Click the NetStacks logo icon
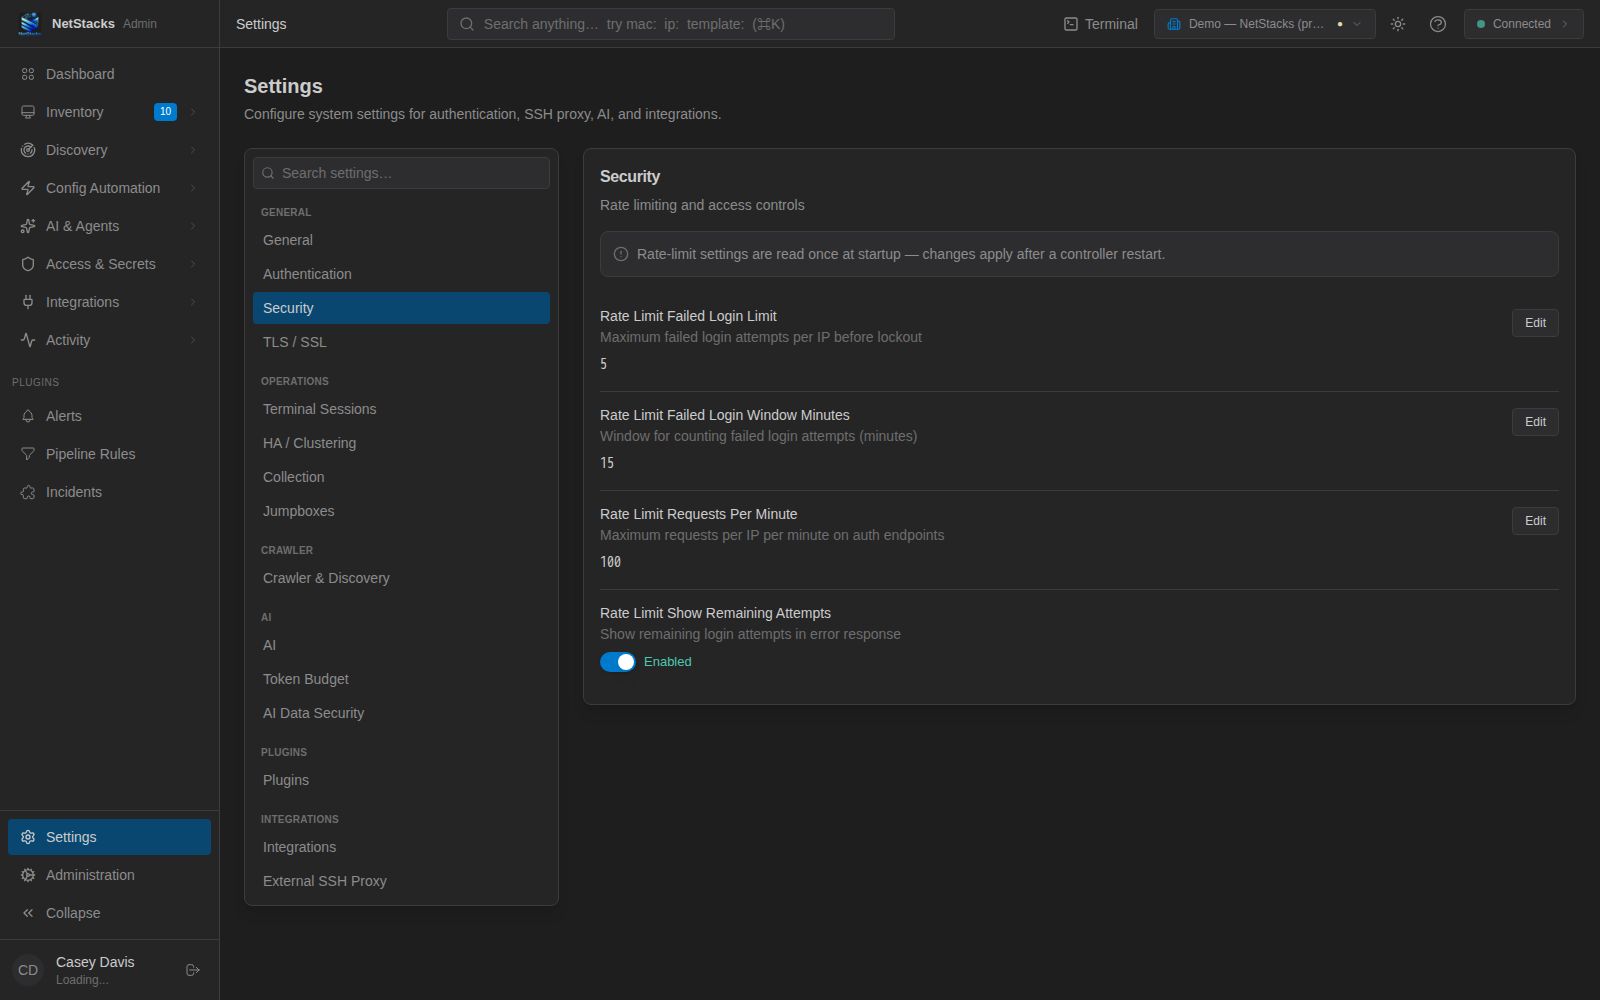Image resolution: width=1600 pixels, height=1000 pixels. (x=30, y=23)
